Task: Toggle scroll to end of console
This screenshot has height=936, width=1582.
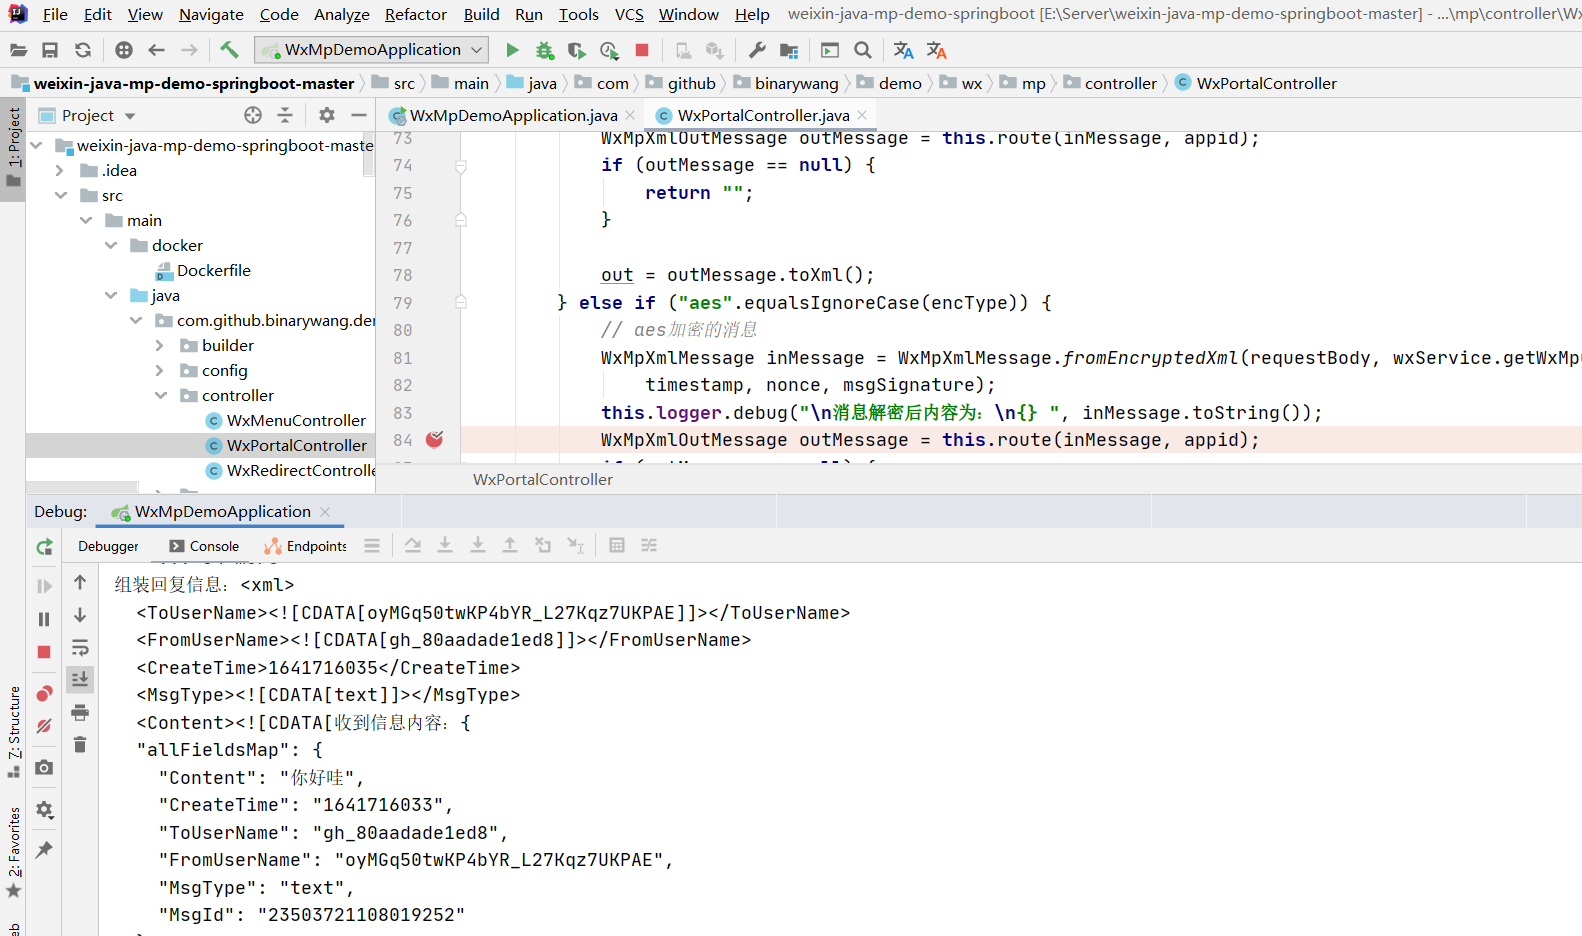Action: (x=80, y=680)
